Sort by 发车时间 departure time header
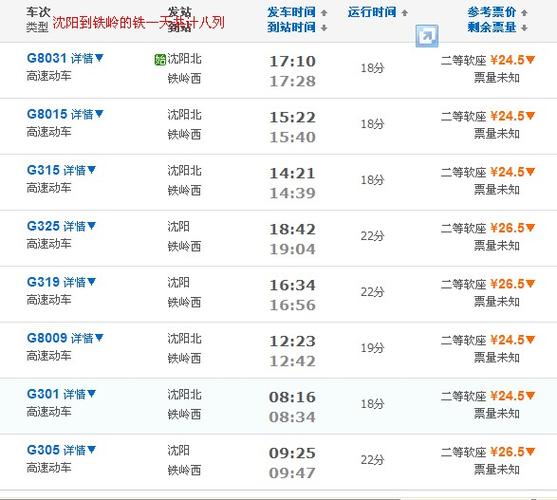The height and width of the screenshot is (500, 557). tap(291, 12)
